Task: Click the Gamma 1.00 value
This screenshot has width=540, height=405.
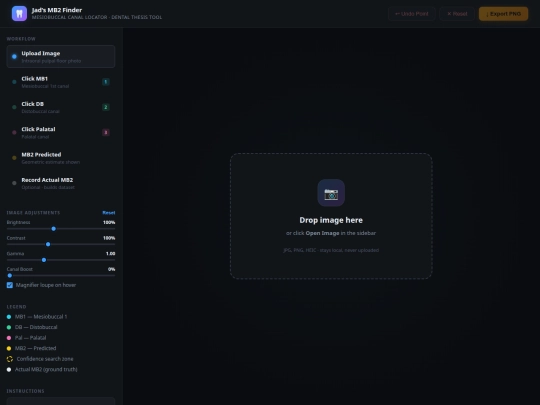Action: pyautogui.click(x=111, y=253)
